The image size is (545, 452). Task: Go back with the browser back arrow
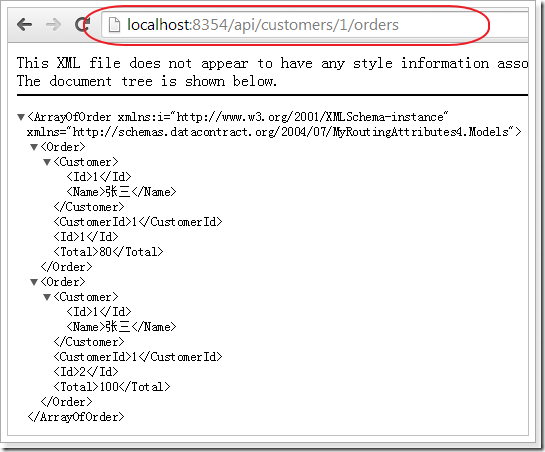coord(24,25)
